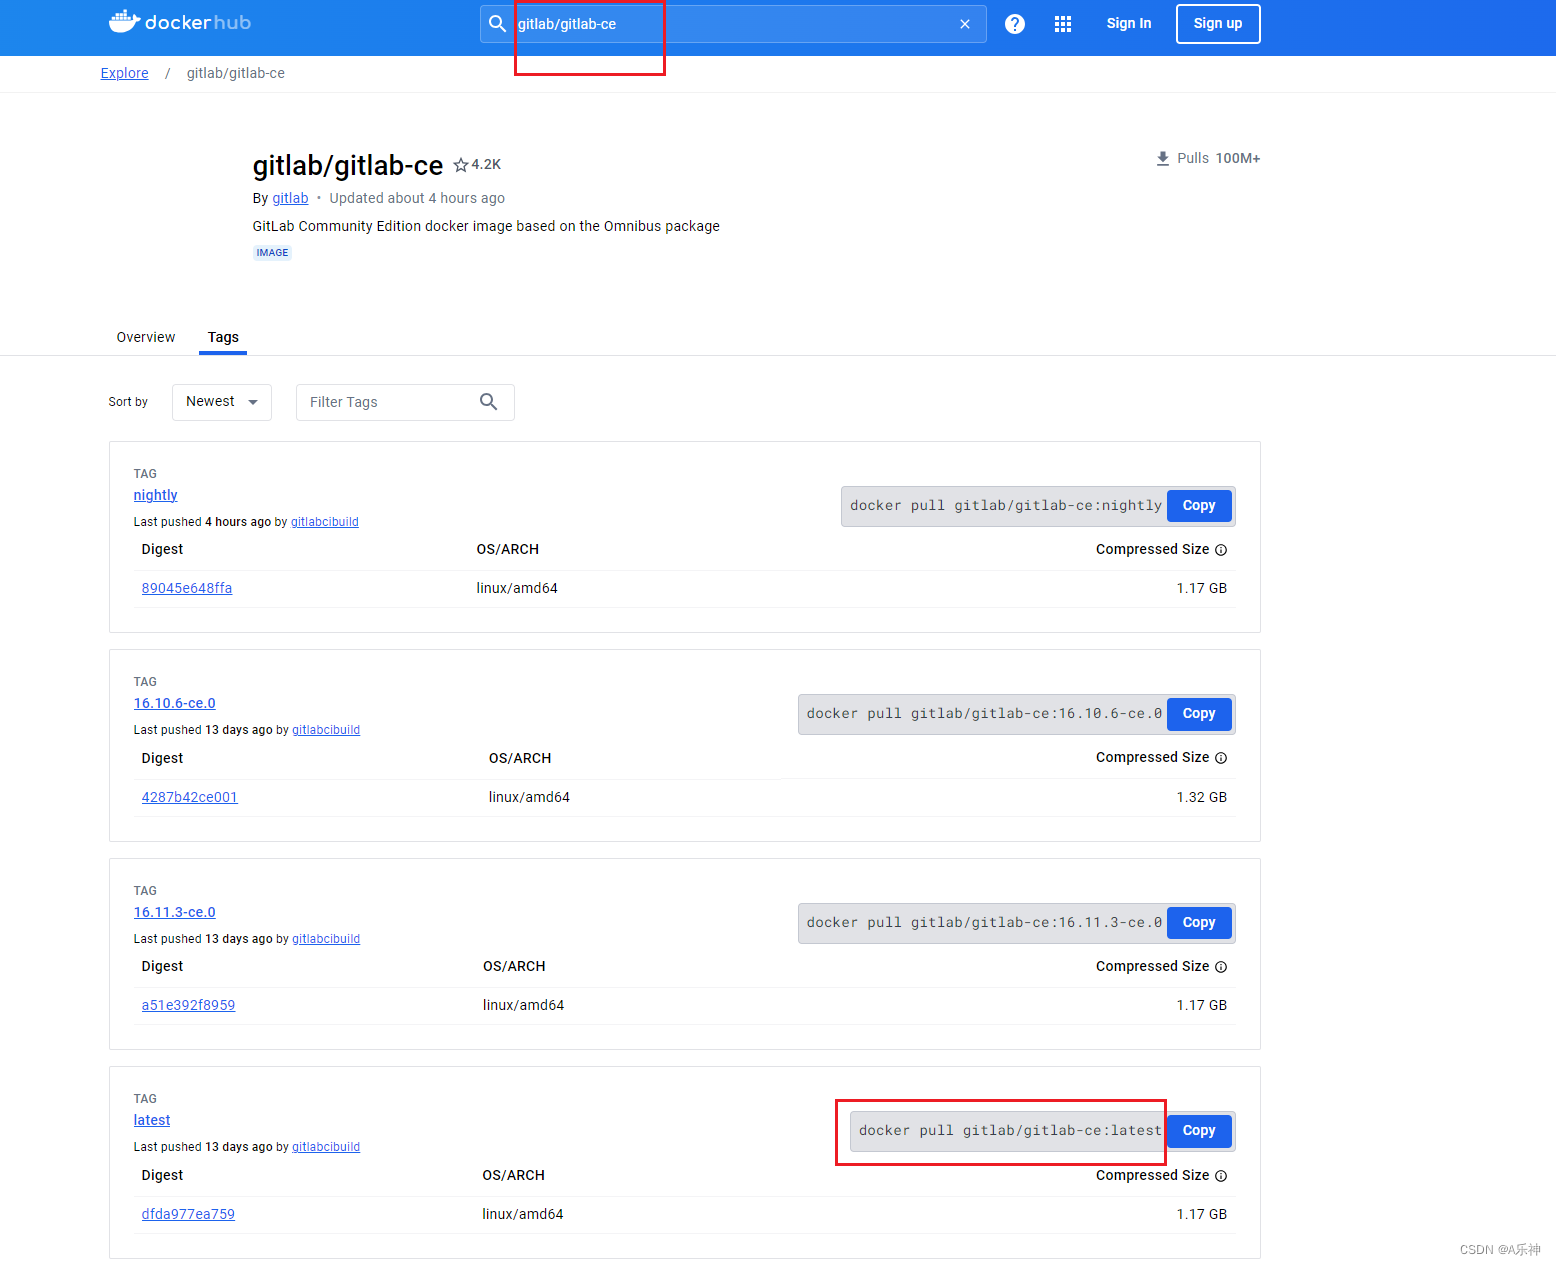This screenshot has width=1556, height=1265.
Task: Select the 'docker pull gitlab/gitlab-ce:16.11.3-ce.0' command text
Action: click(985, 923)
